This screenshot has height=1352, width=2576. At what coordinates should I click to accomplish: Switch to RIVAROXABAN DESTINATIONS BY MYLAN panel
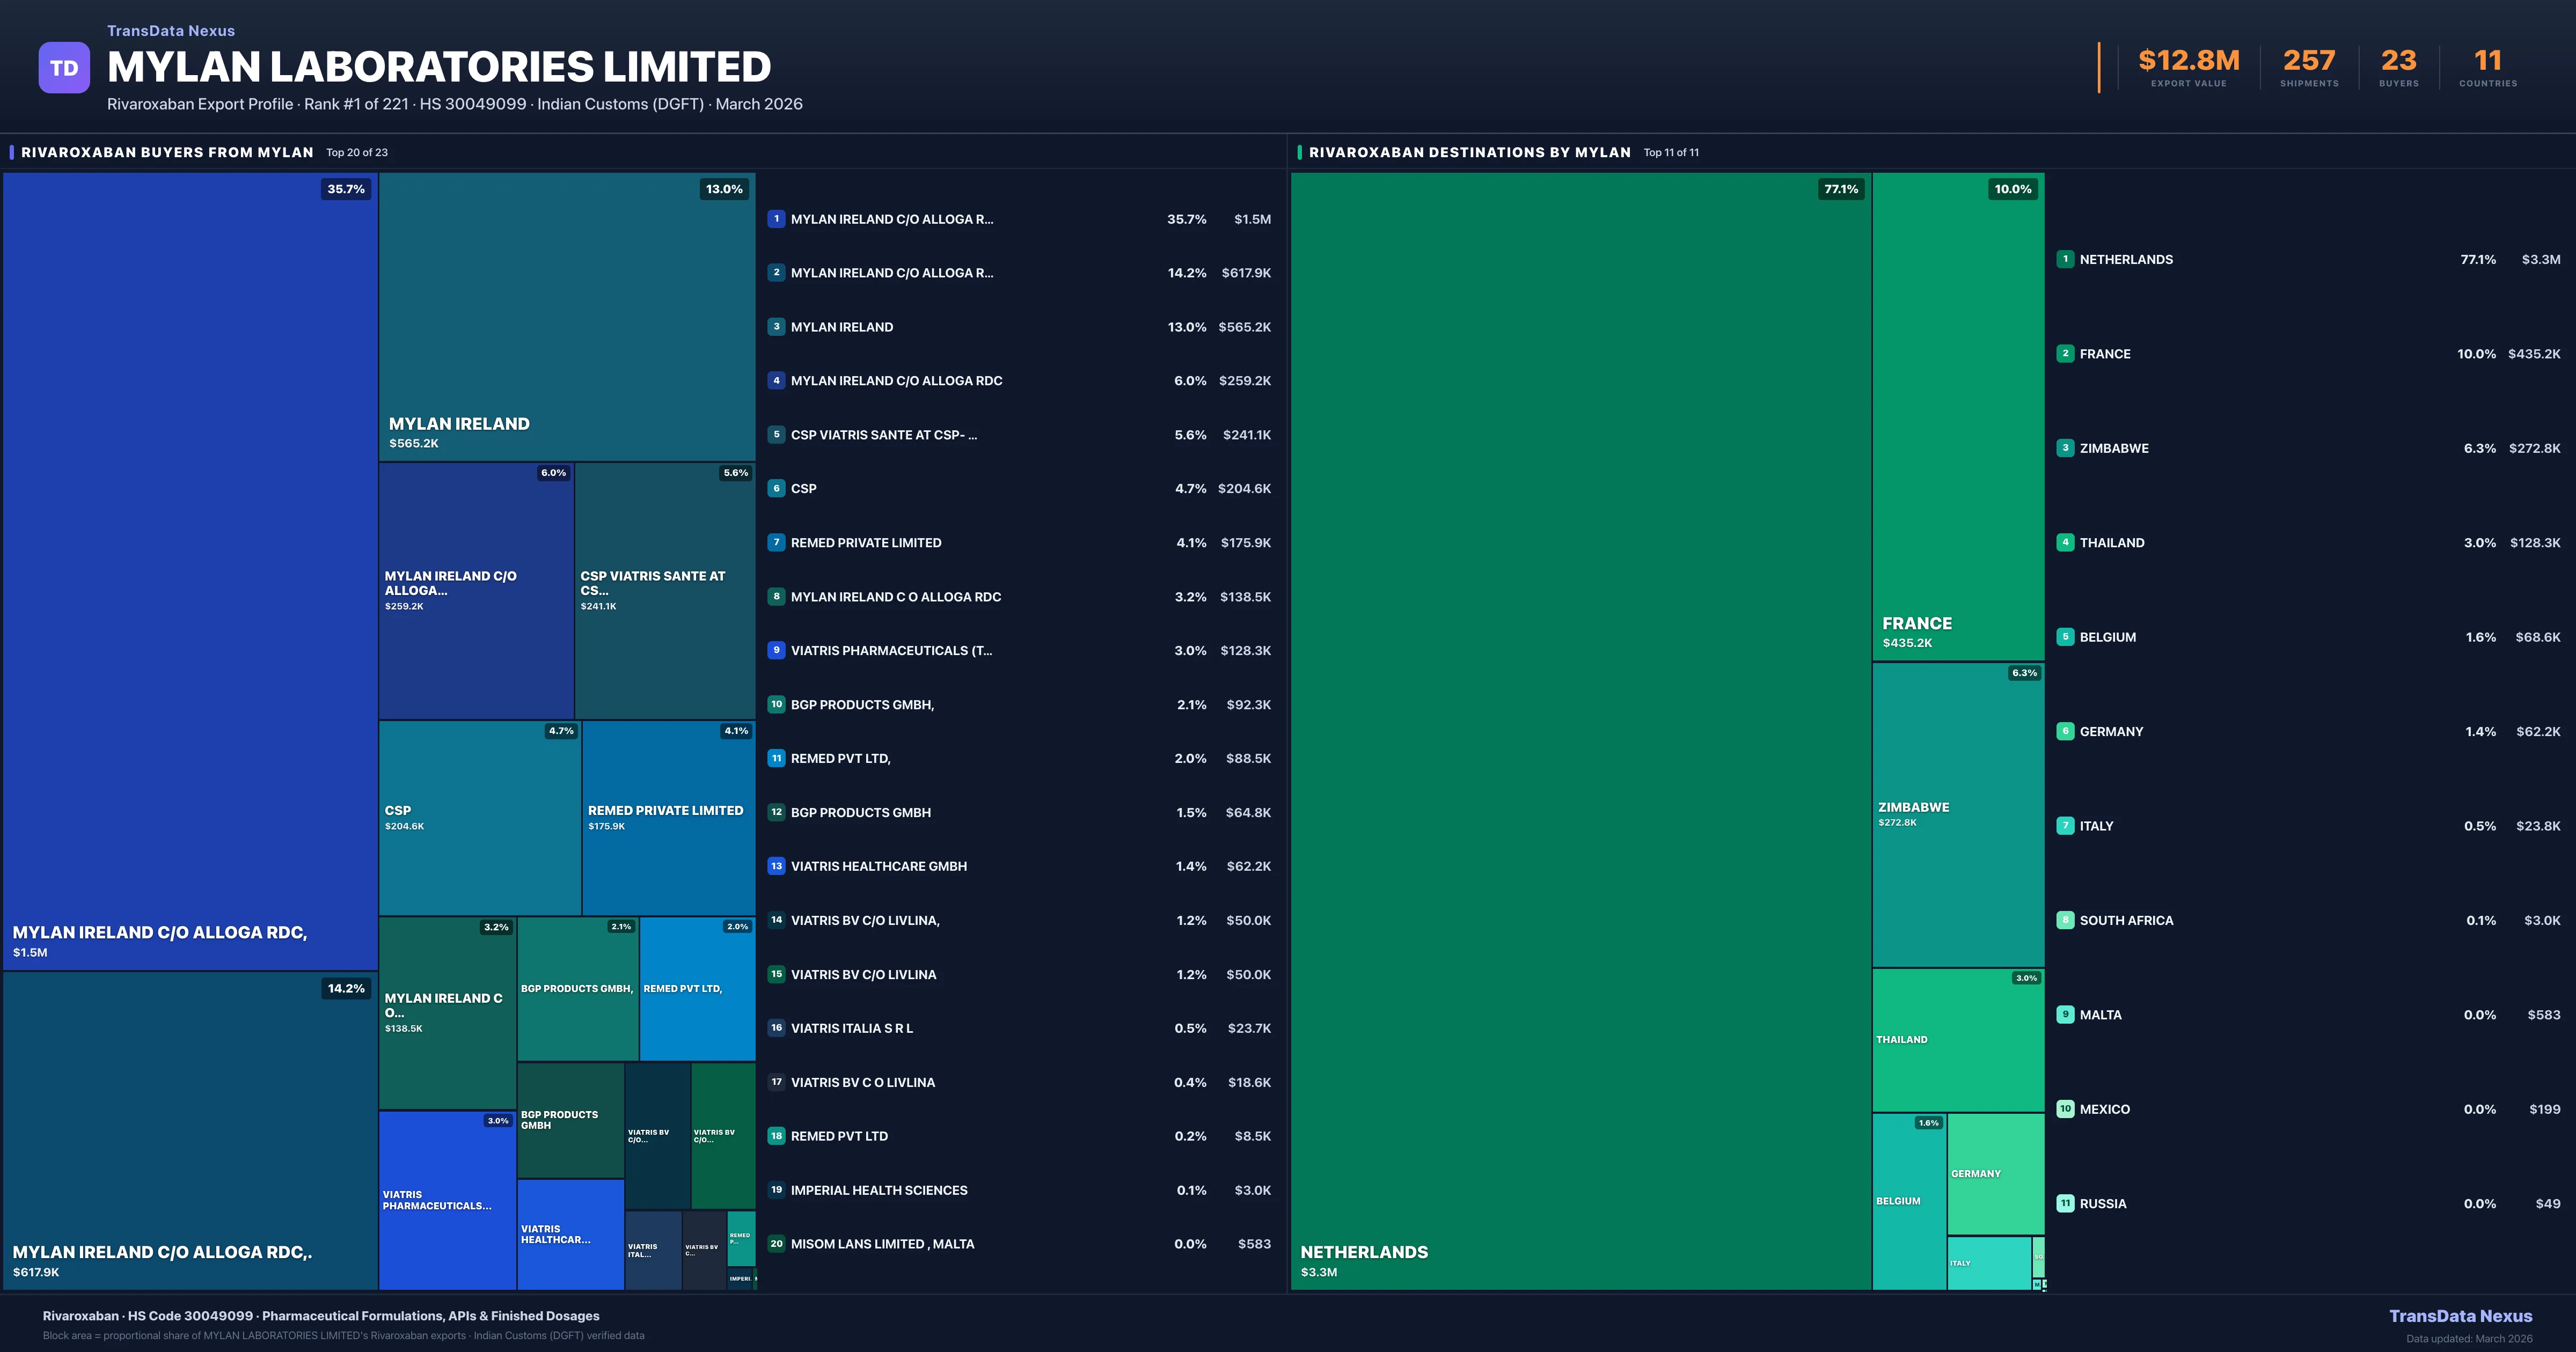tap(1470, 152)
